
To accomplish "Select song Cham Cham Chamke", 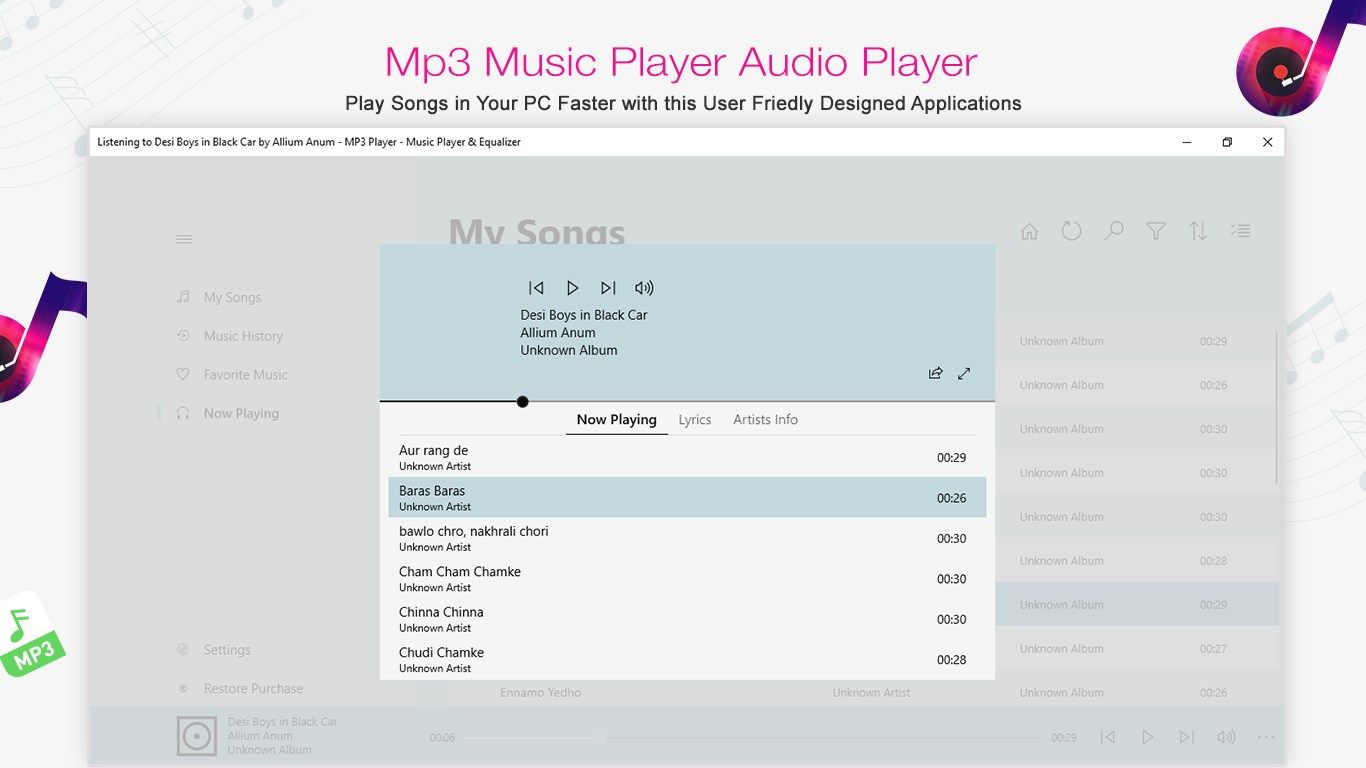I will click(687, 578).
